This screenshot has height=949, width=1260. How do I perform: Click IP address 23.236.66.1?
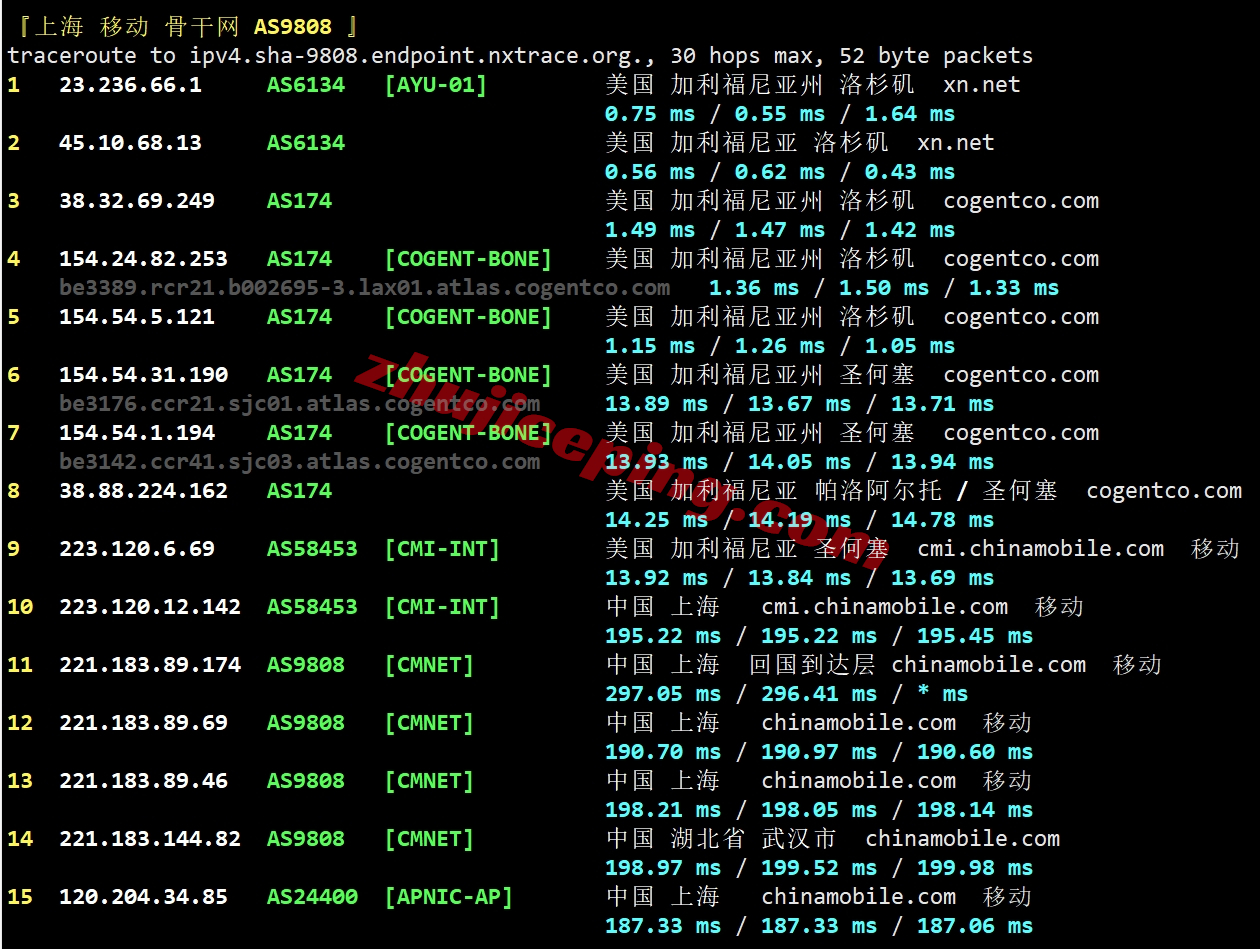click(x=130, y=84)
